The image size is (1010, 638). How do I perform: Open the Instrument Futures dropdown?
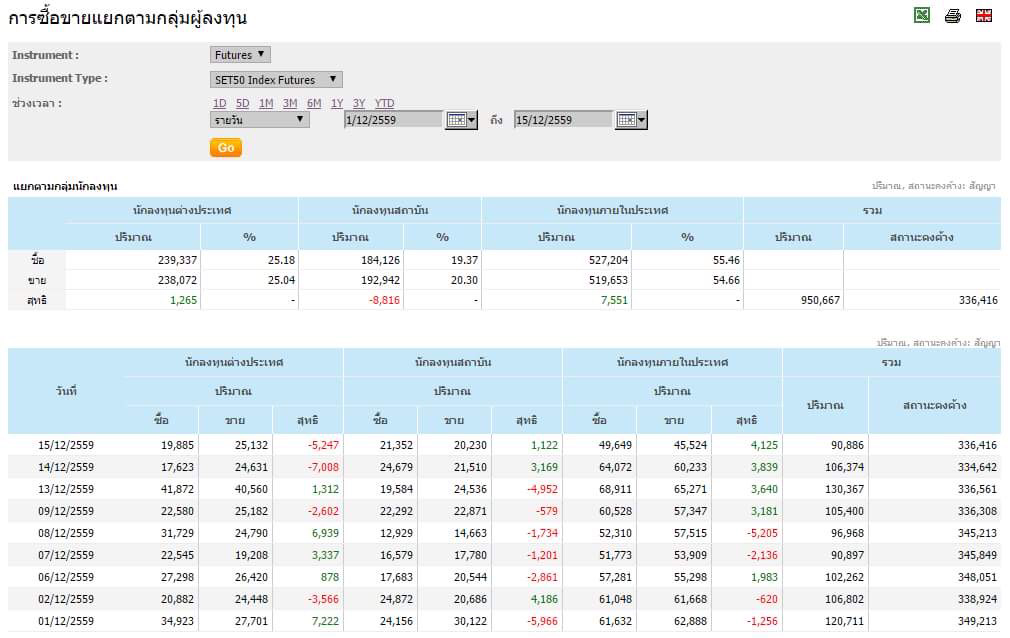240,55
